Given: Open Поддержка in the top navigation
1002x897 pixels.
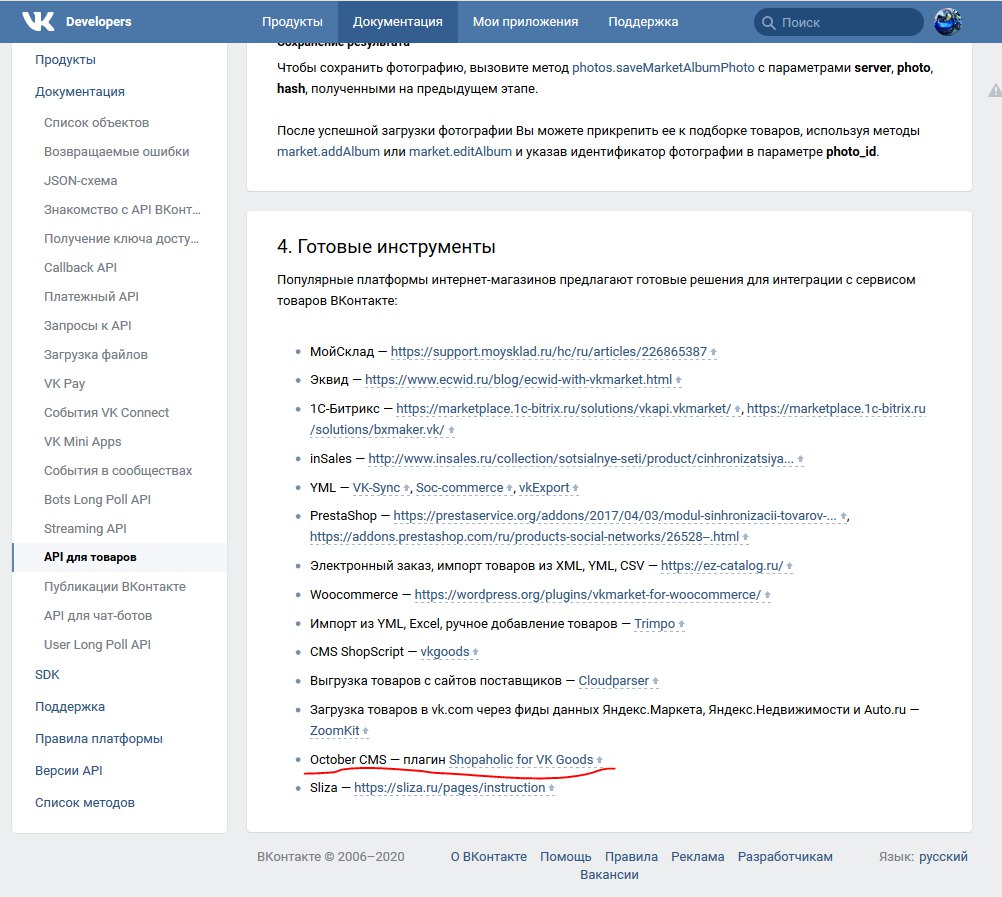Looking at the screenshot, I should (643, 21).
